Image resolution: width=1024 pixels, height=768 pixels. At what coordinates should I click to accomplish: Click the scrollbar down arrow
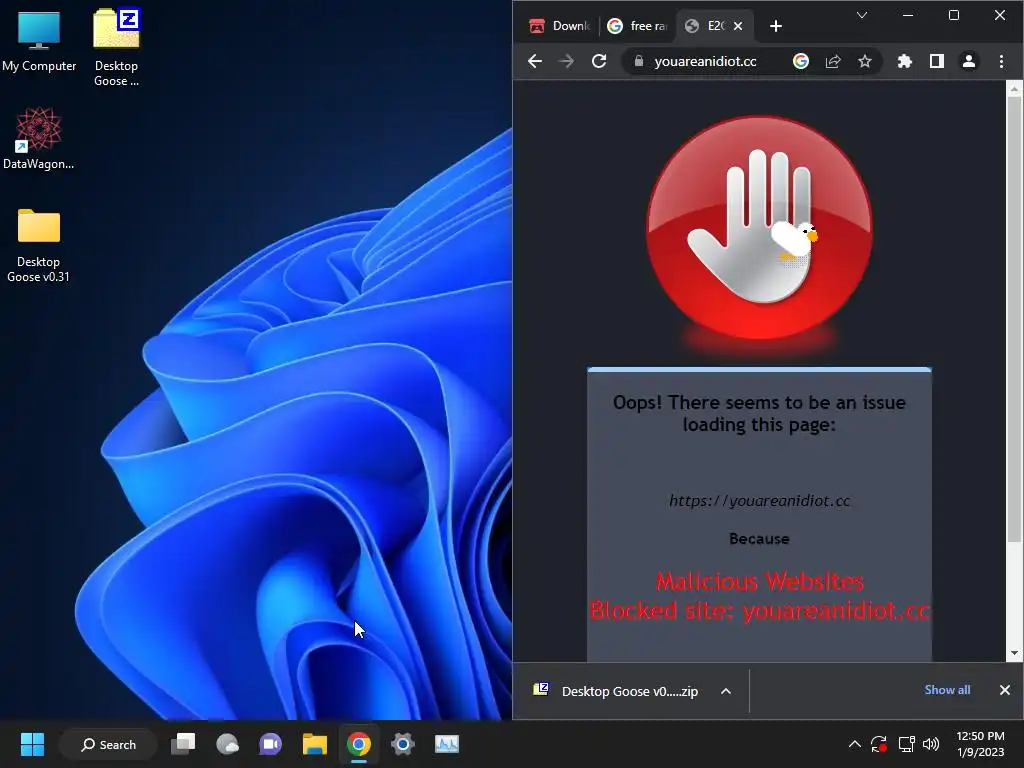[1014, 652]
